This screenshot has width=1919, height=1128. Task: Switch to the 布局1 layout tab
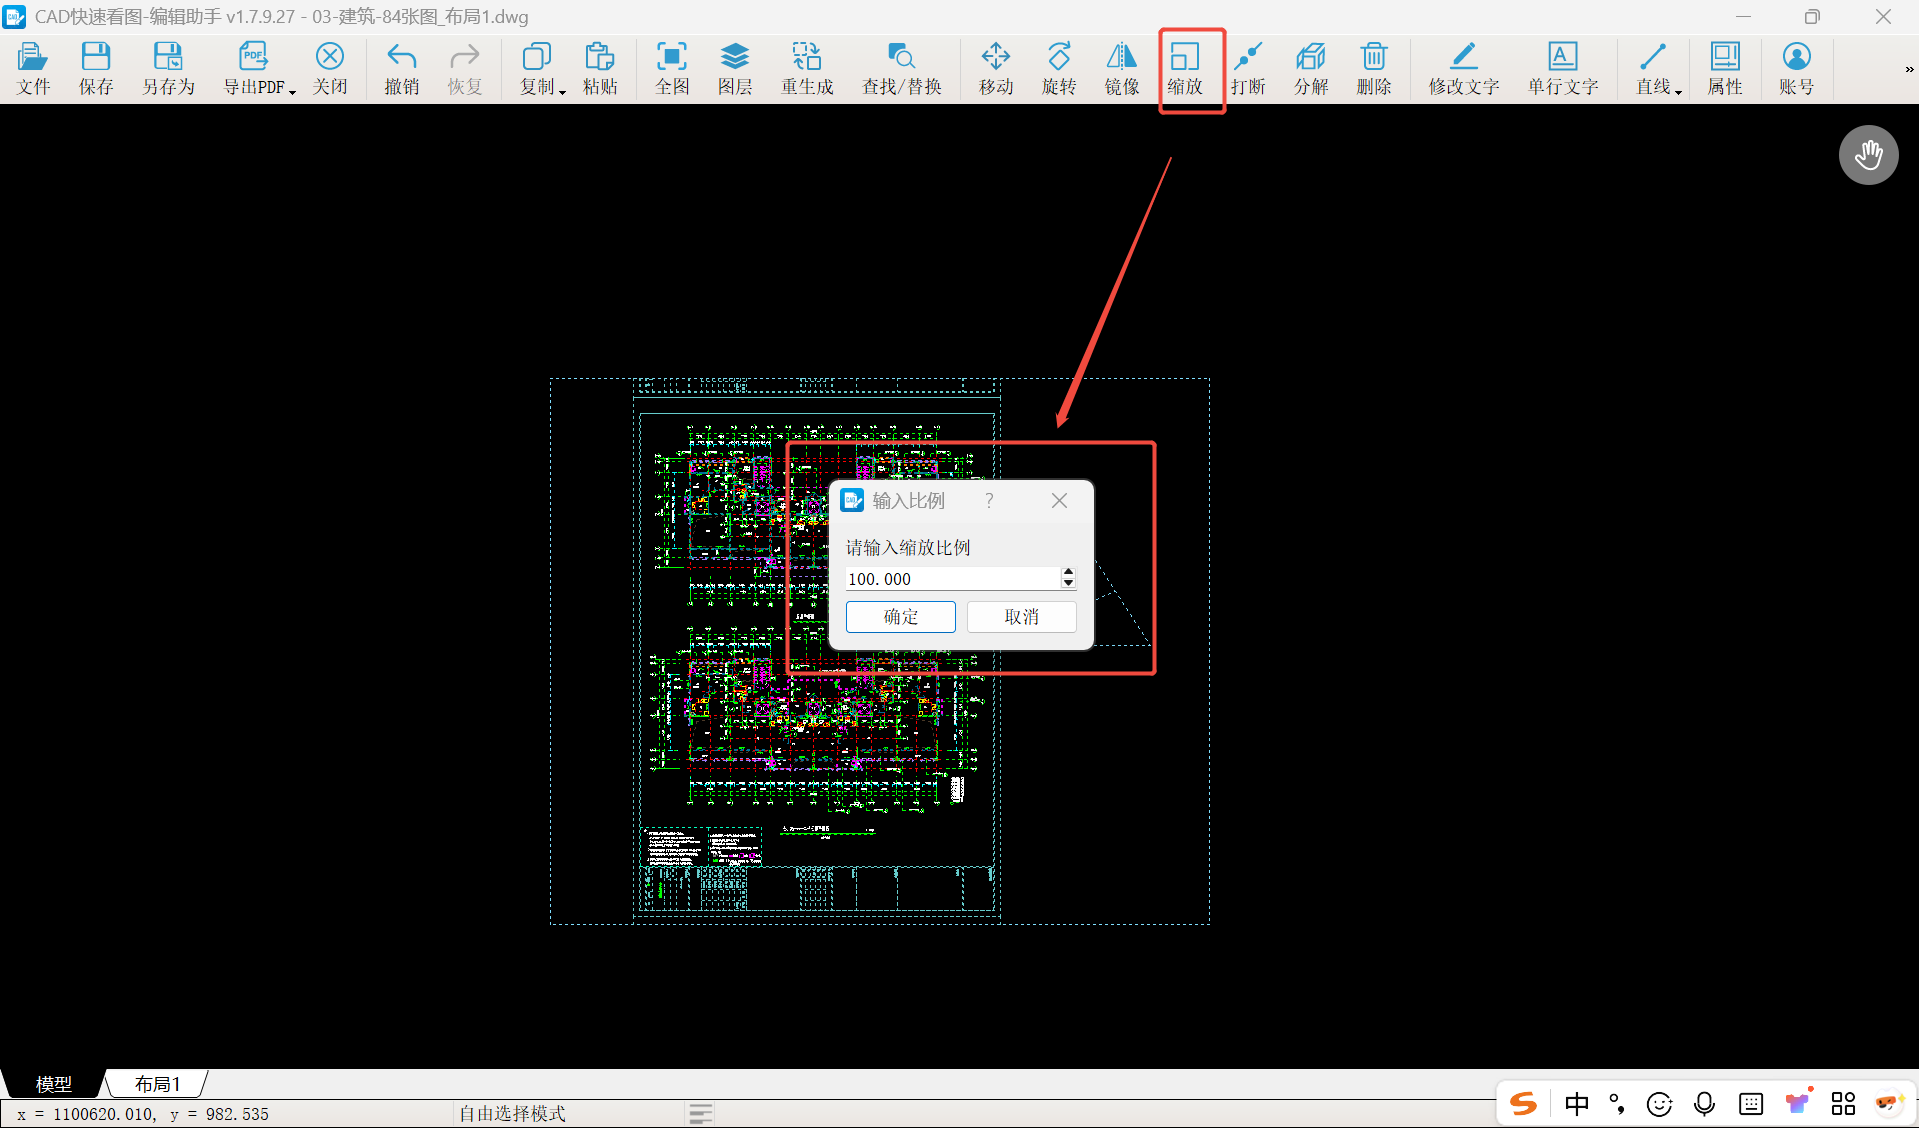pyautogui.click(x=158, y=1084)
